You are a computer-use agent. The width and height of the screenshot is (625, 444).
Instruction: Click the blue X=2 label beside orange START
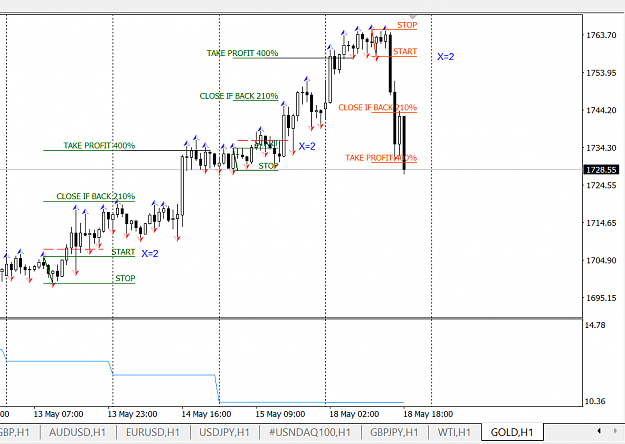point(446,57)
